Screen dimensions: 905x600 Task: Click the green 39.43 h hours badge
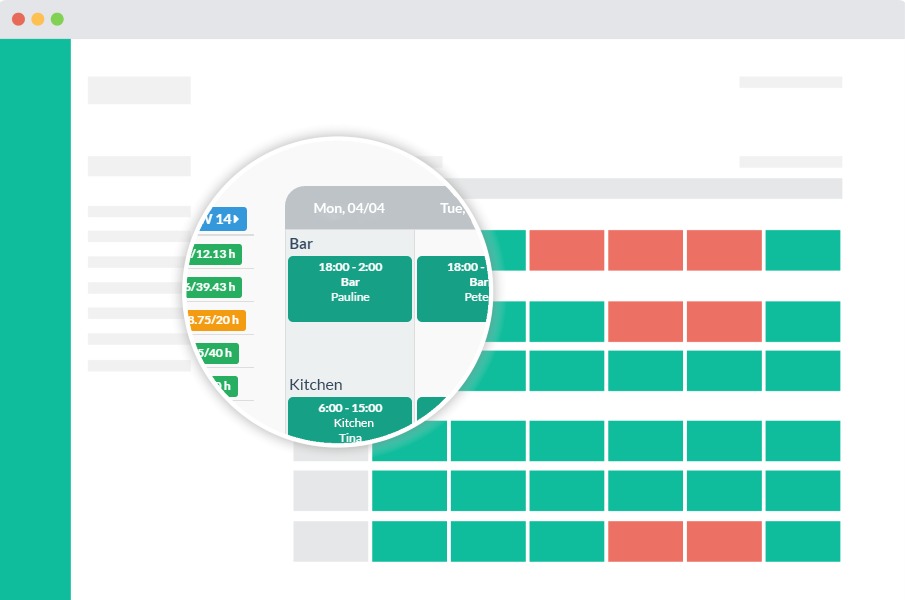tap(213, 287)
